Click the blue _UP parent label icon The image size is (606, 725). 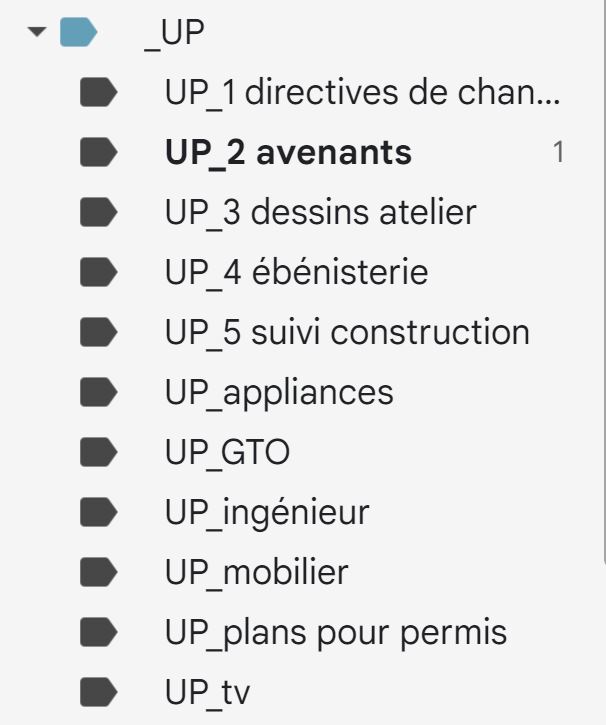click(x=77, y=33)
